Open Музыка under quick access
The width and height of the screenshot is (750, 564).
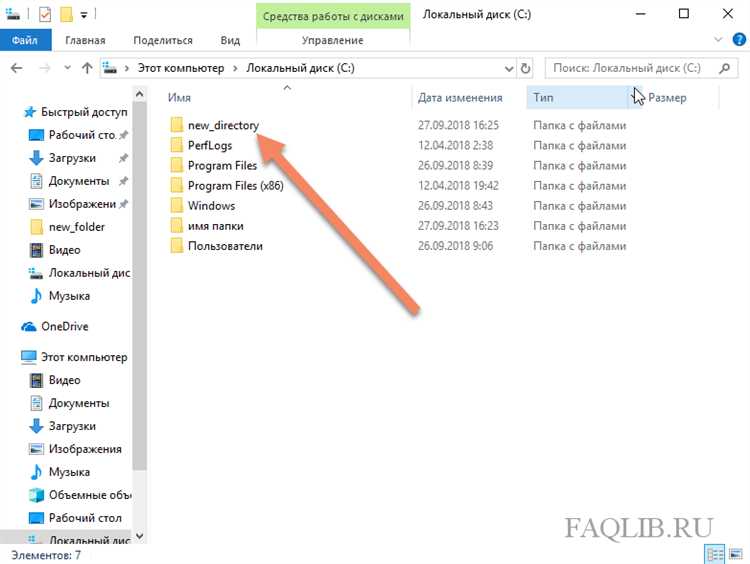pos(69,296)
